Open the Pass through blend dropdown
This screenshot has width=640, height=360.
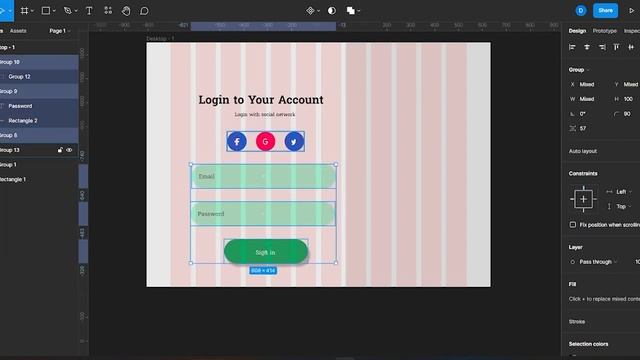pos(598,262)
